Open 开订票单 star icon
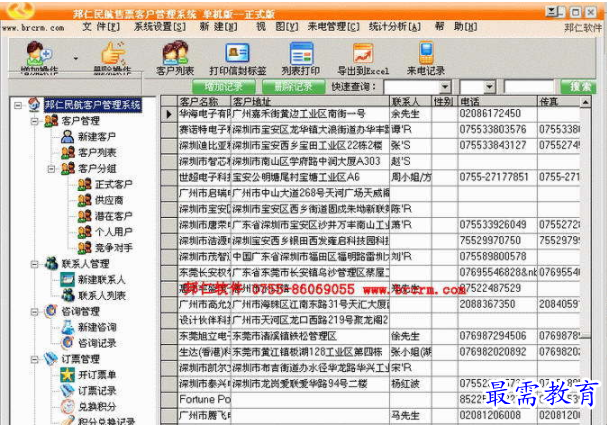This screenshot has height=425, width=607. pyautogui.click(x=67, y=374)
